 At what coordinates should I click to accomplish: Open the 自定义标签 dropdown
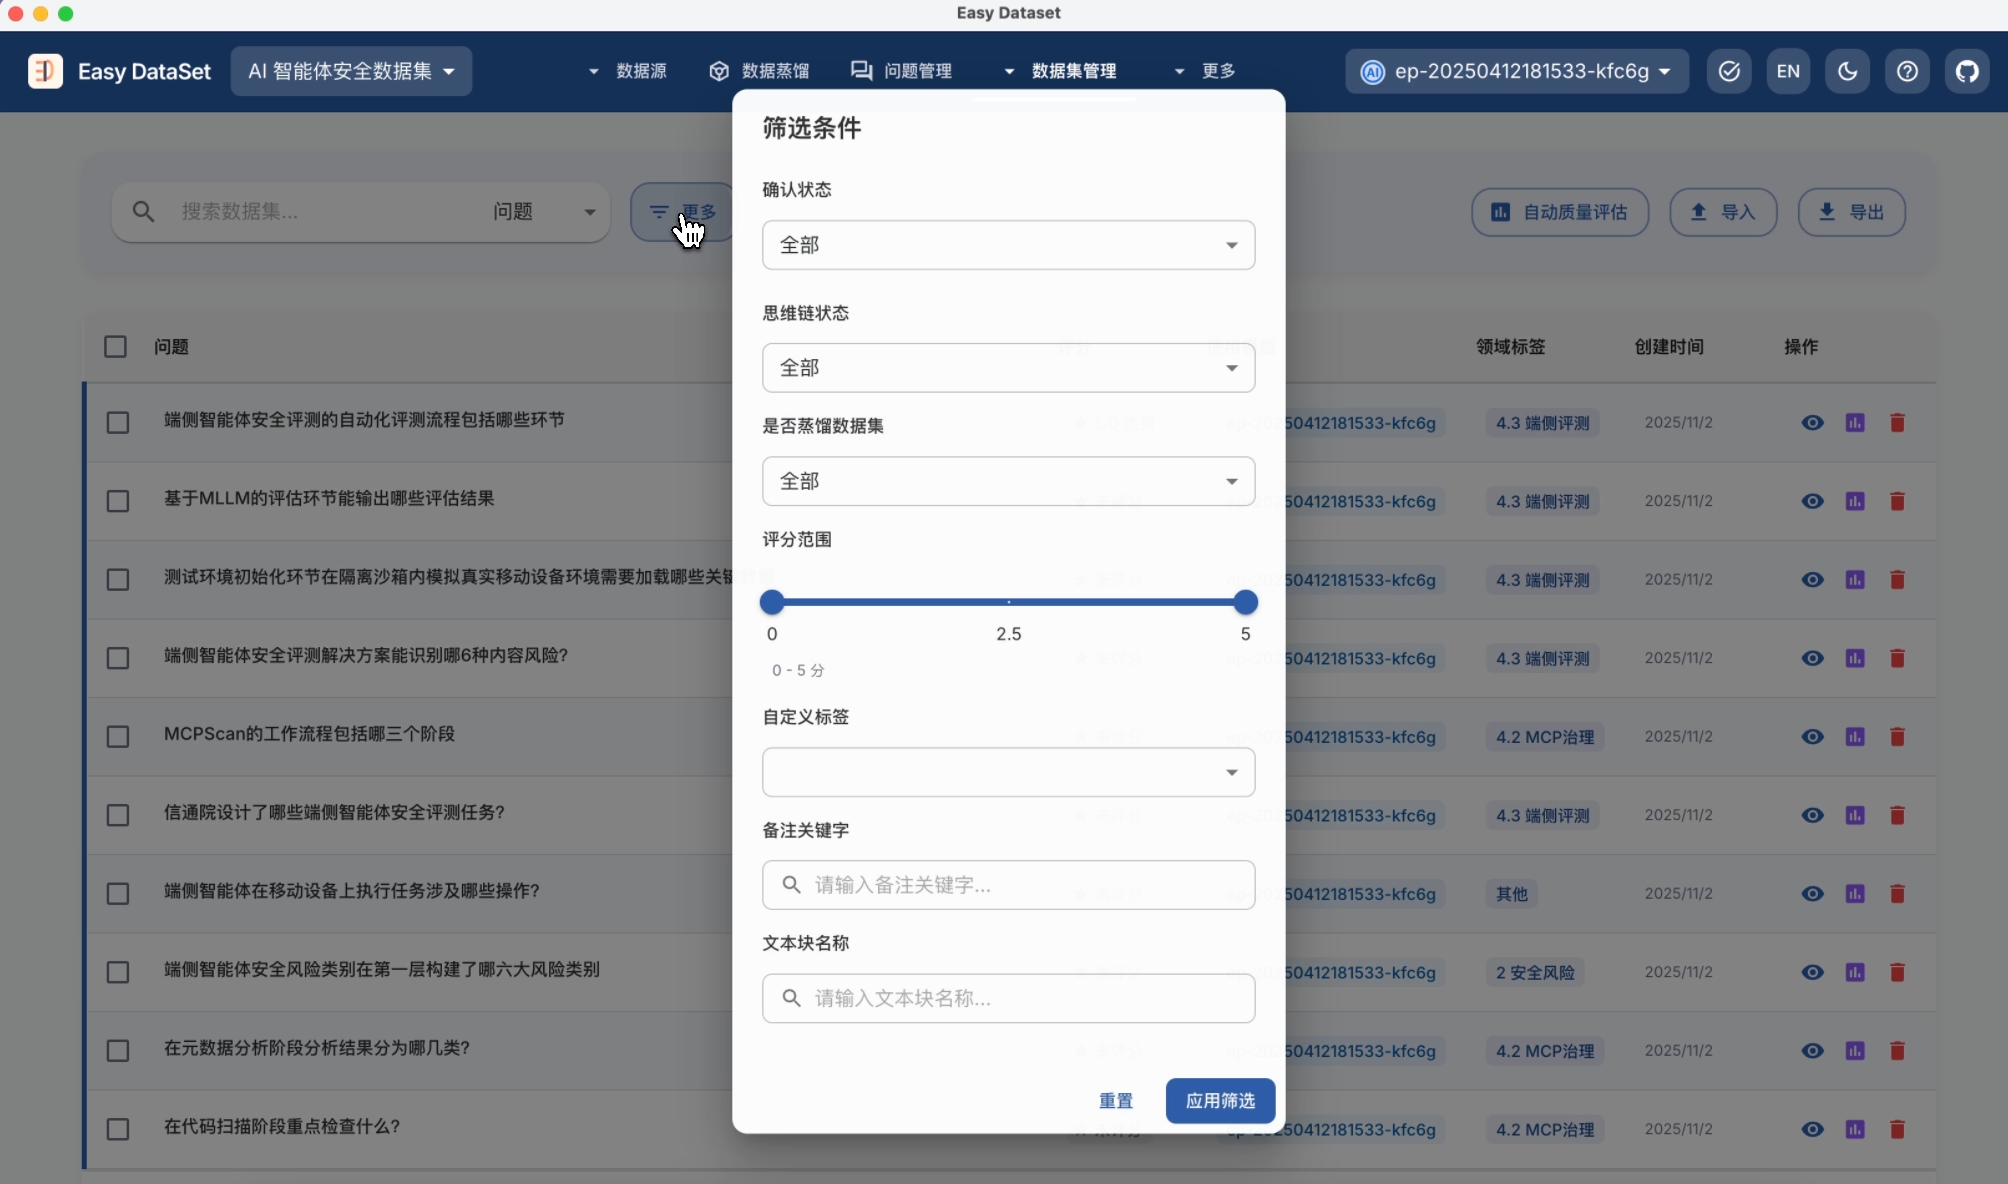pyautogui.click(x=1008, y=772)
